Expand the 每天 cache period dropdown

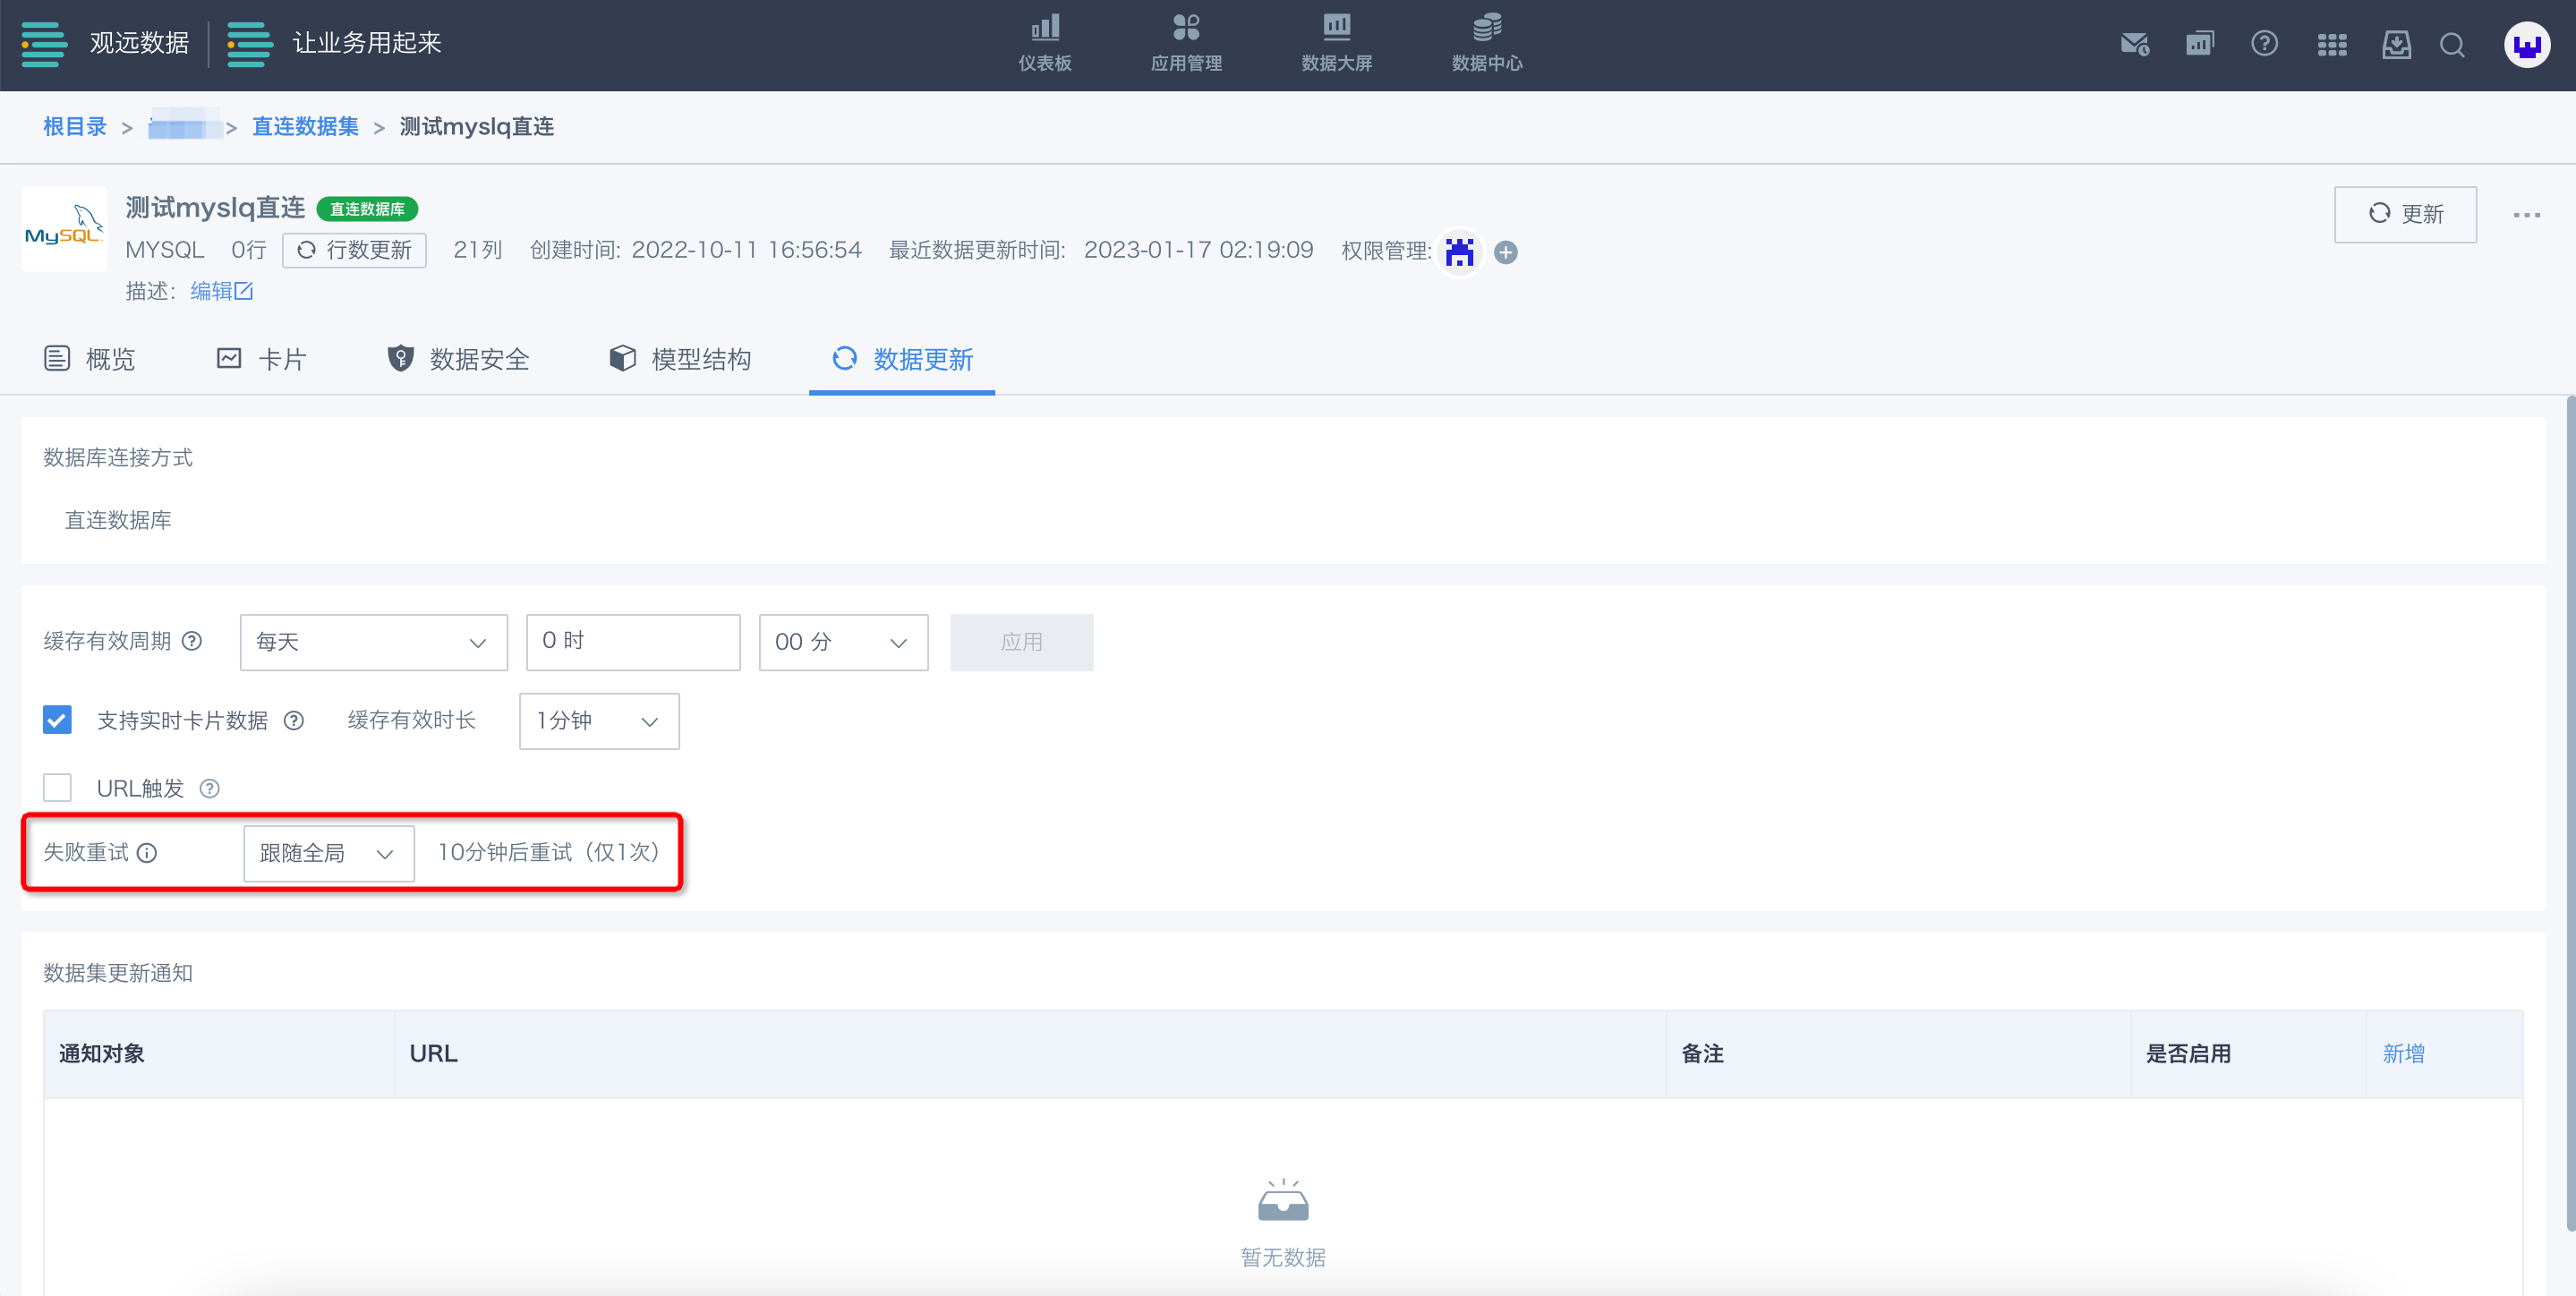coord(373,642)
